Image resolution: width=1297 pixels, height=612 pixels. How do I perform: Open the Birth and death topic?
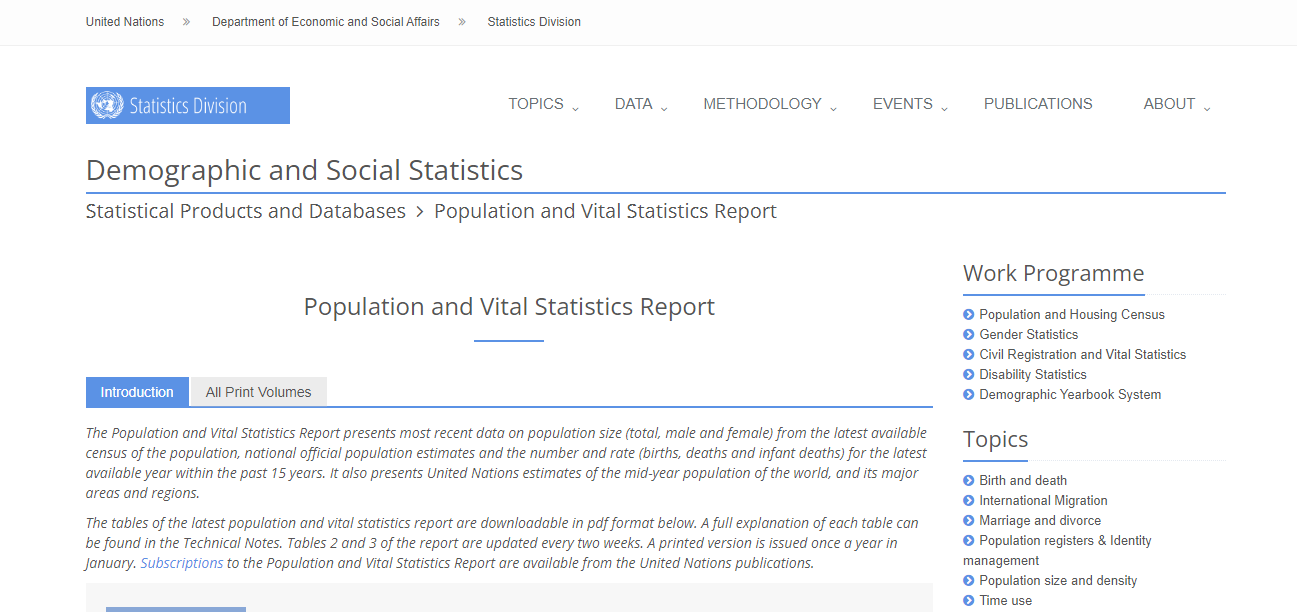(1023, 480)
